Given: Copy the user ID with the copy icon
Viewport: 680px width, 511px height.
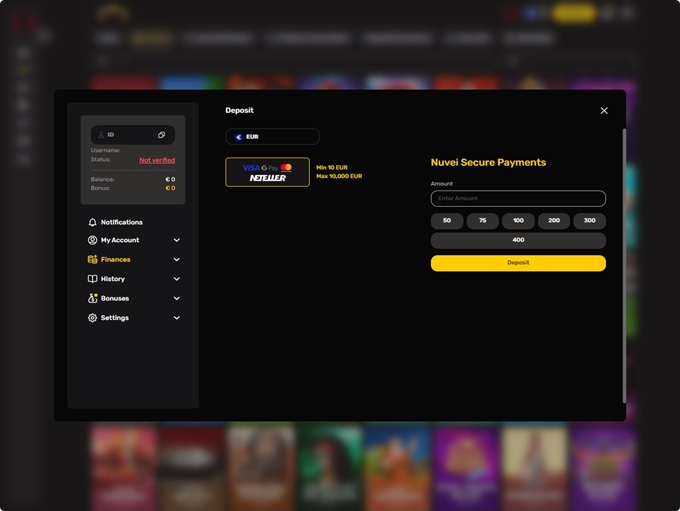Looking at the screenshot, I should [161, 135].
